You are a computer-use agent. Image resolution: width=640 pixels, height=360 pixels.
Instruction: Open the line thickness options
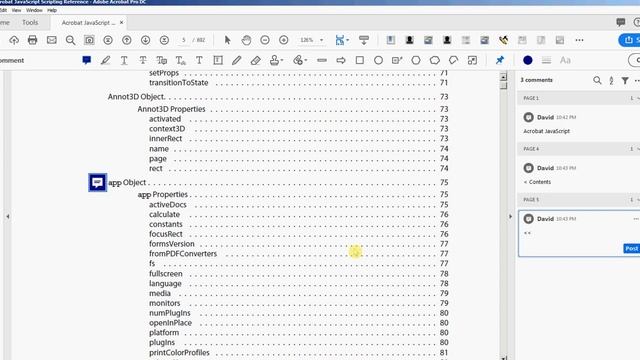(546, 60)
